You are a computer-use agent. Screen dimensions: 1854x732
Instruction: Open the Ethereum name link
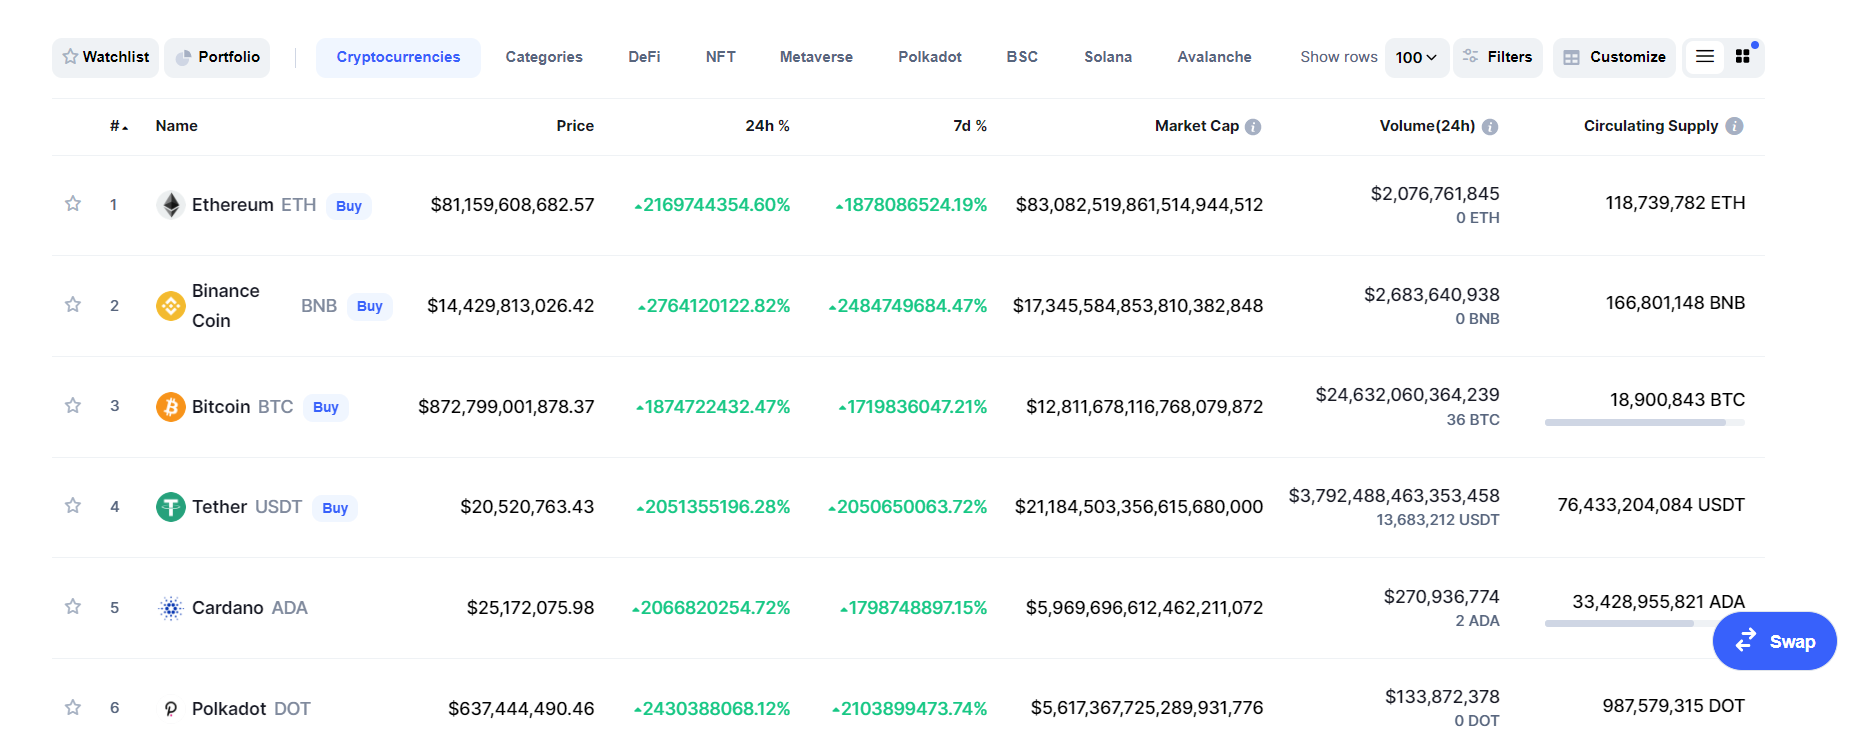pos(233,205)
